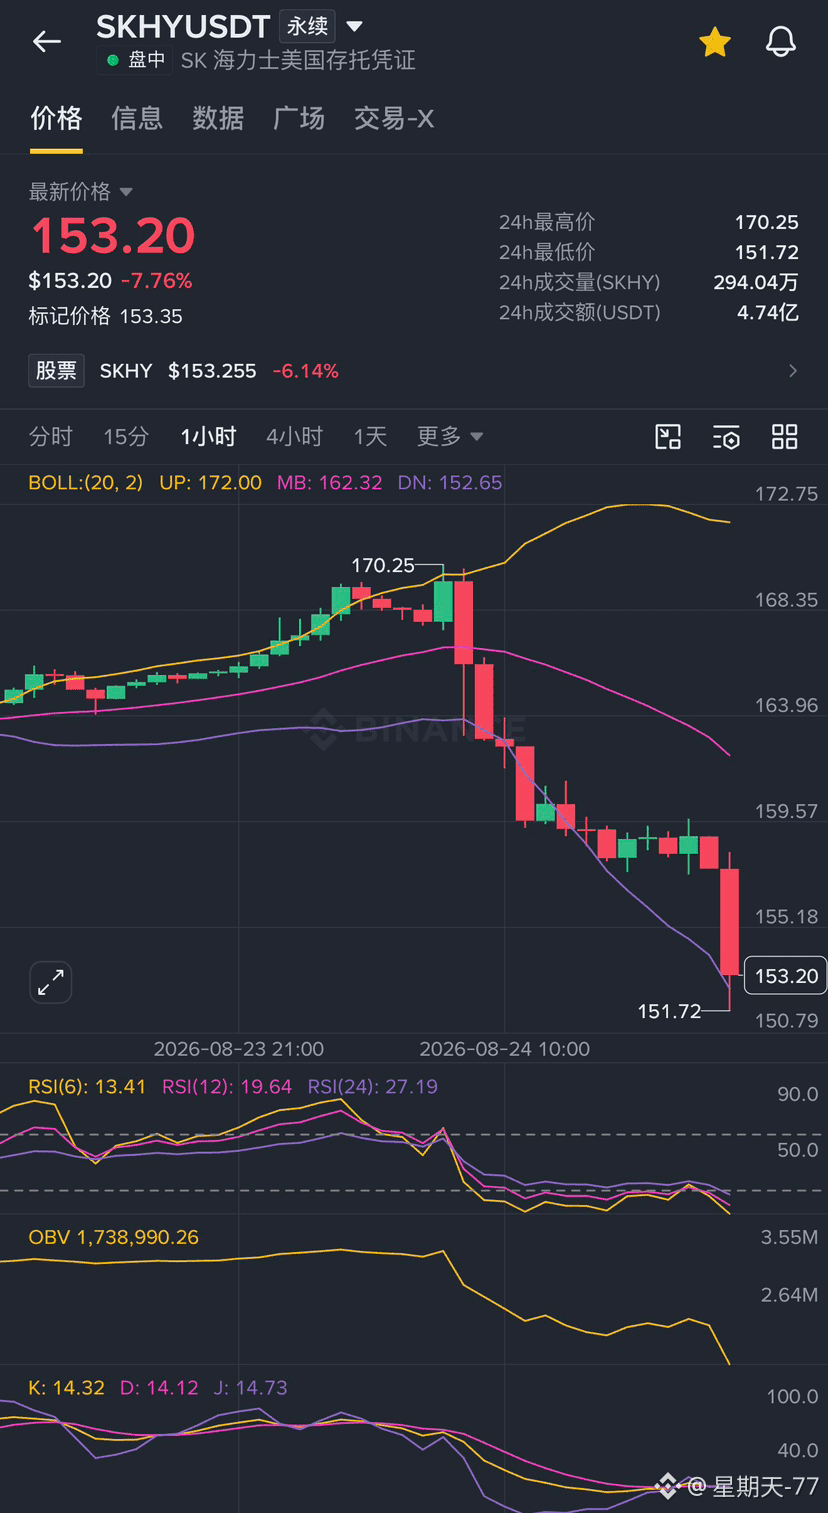Image resolution: width=828 pixels, height=1513 pixels.
Task: Select the 分时 chart interval
Action: tap(51, 437)
